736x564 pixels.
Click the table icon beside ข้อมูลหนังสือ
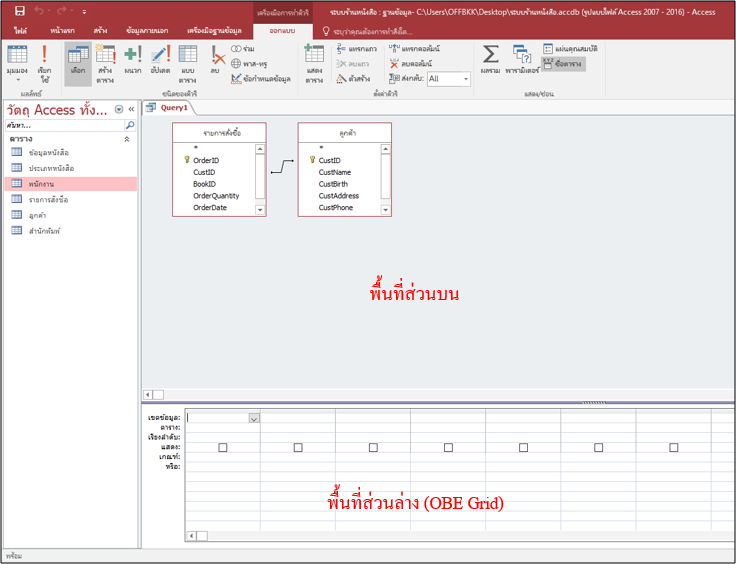[16, 152]
